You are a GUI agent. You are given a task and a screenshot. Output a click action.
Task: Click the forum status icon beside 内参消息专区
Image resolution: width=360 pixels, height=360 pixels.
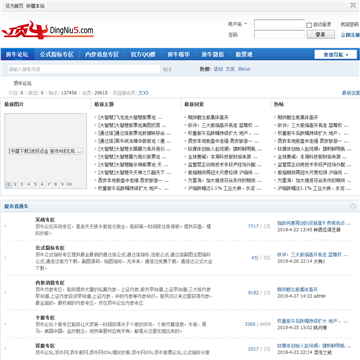5,293
